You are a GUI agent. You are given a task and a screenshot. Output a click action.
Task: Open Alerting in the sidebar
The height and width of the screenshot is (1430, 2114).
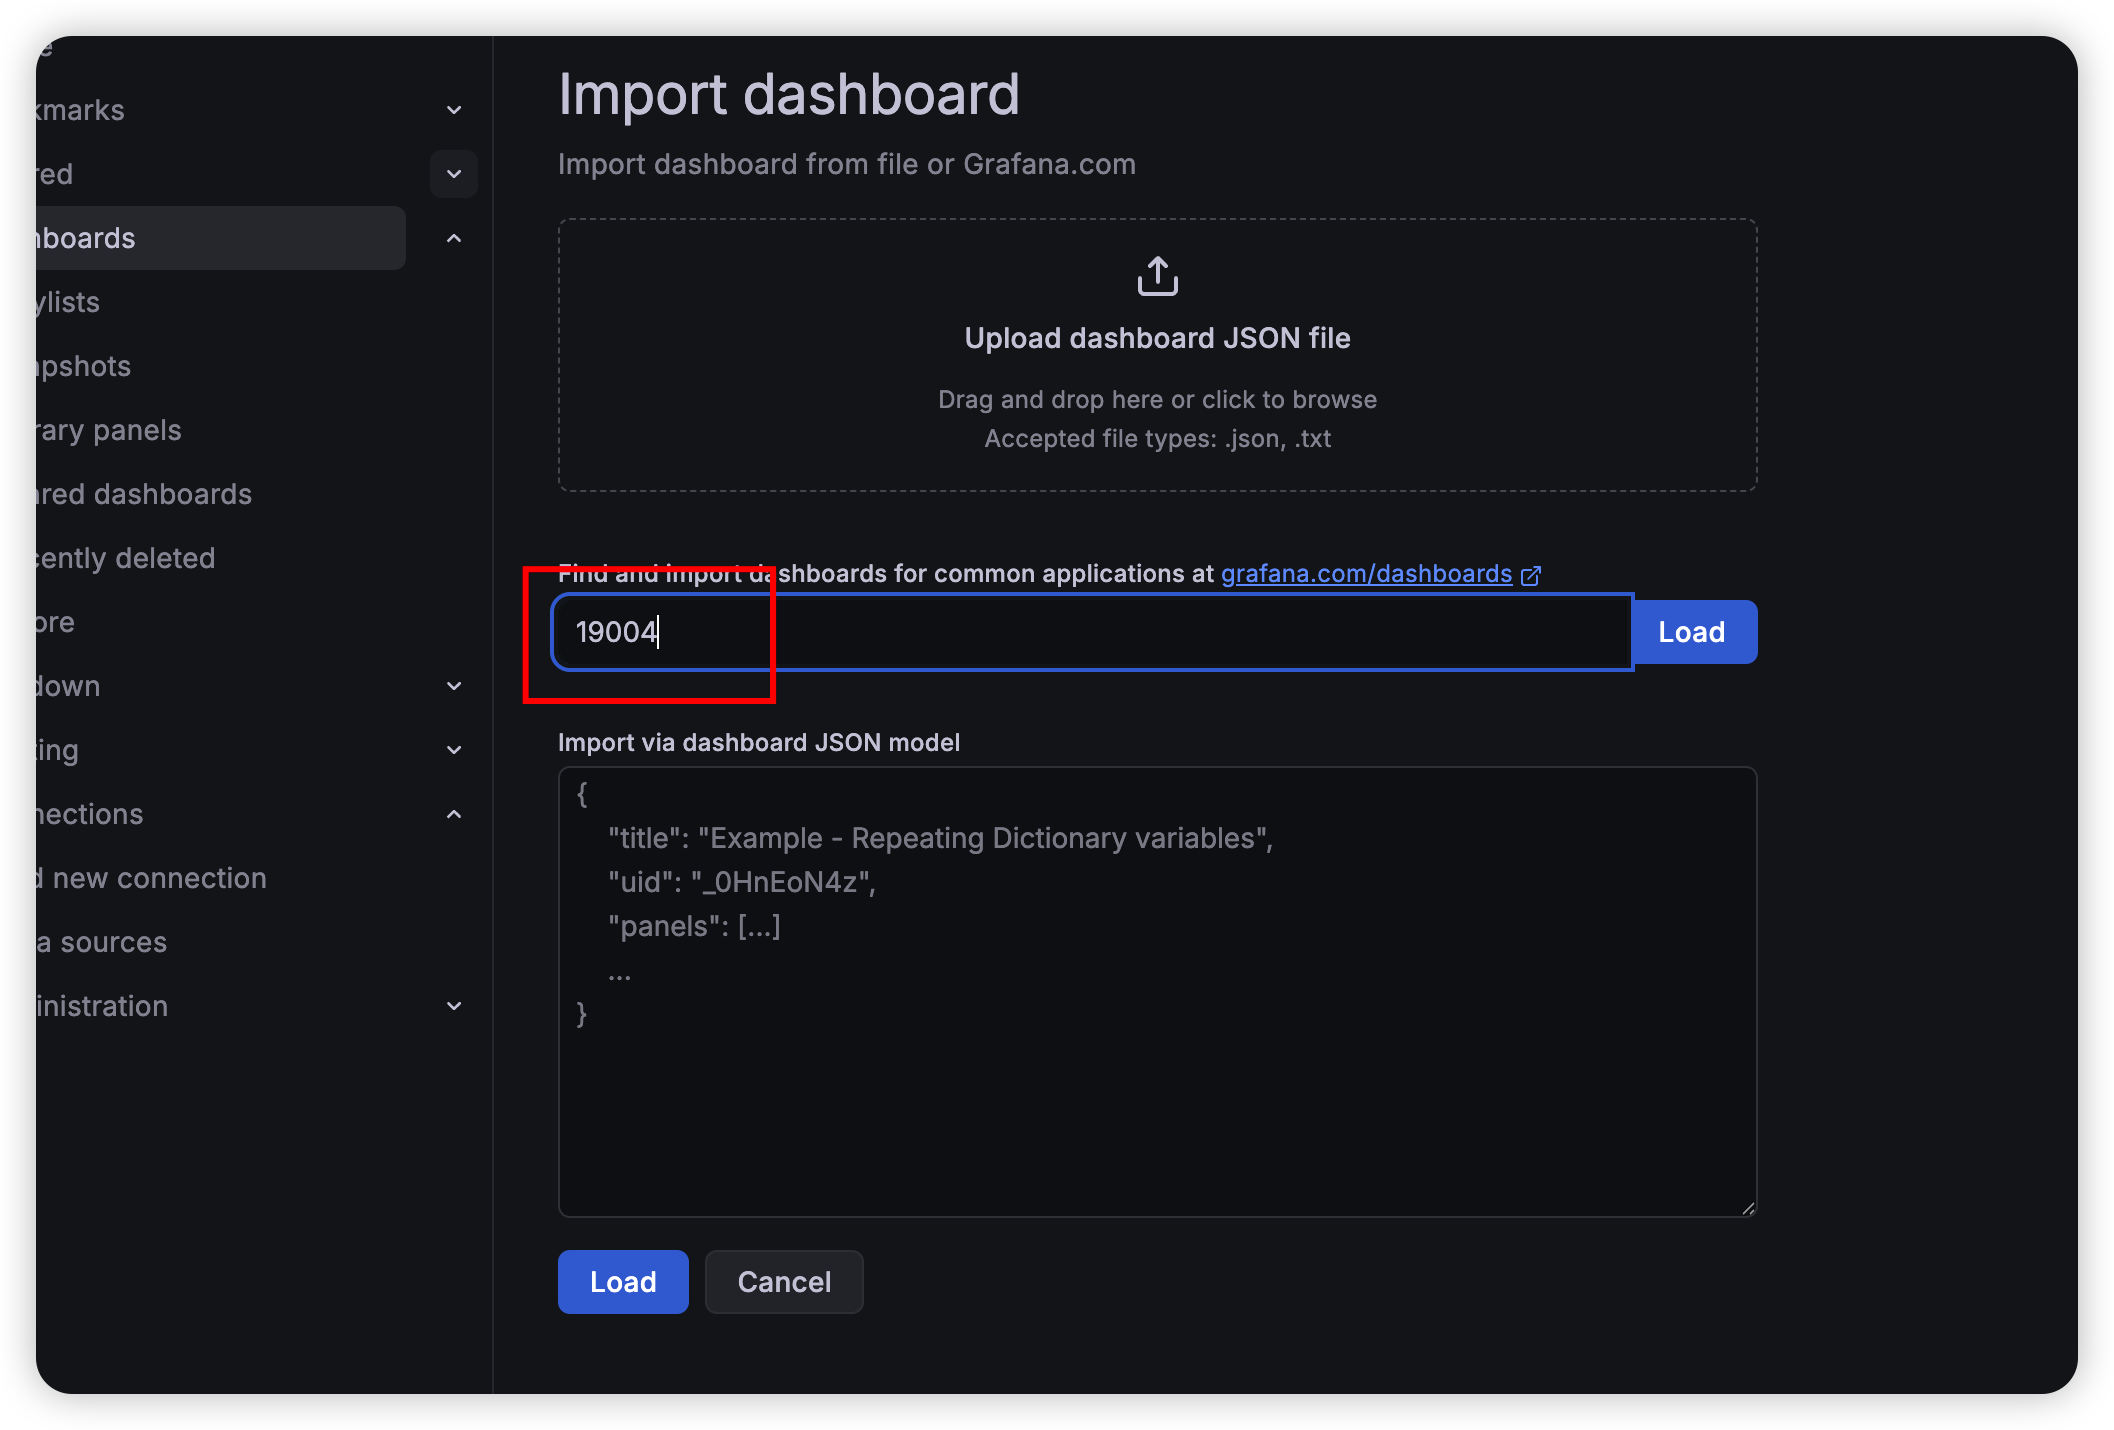[x=58, y=750]
